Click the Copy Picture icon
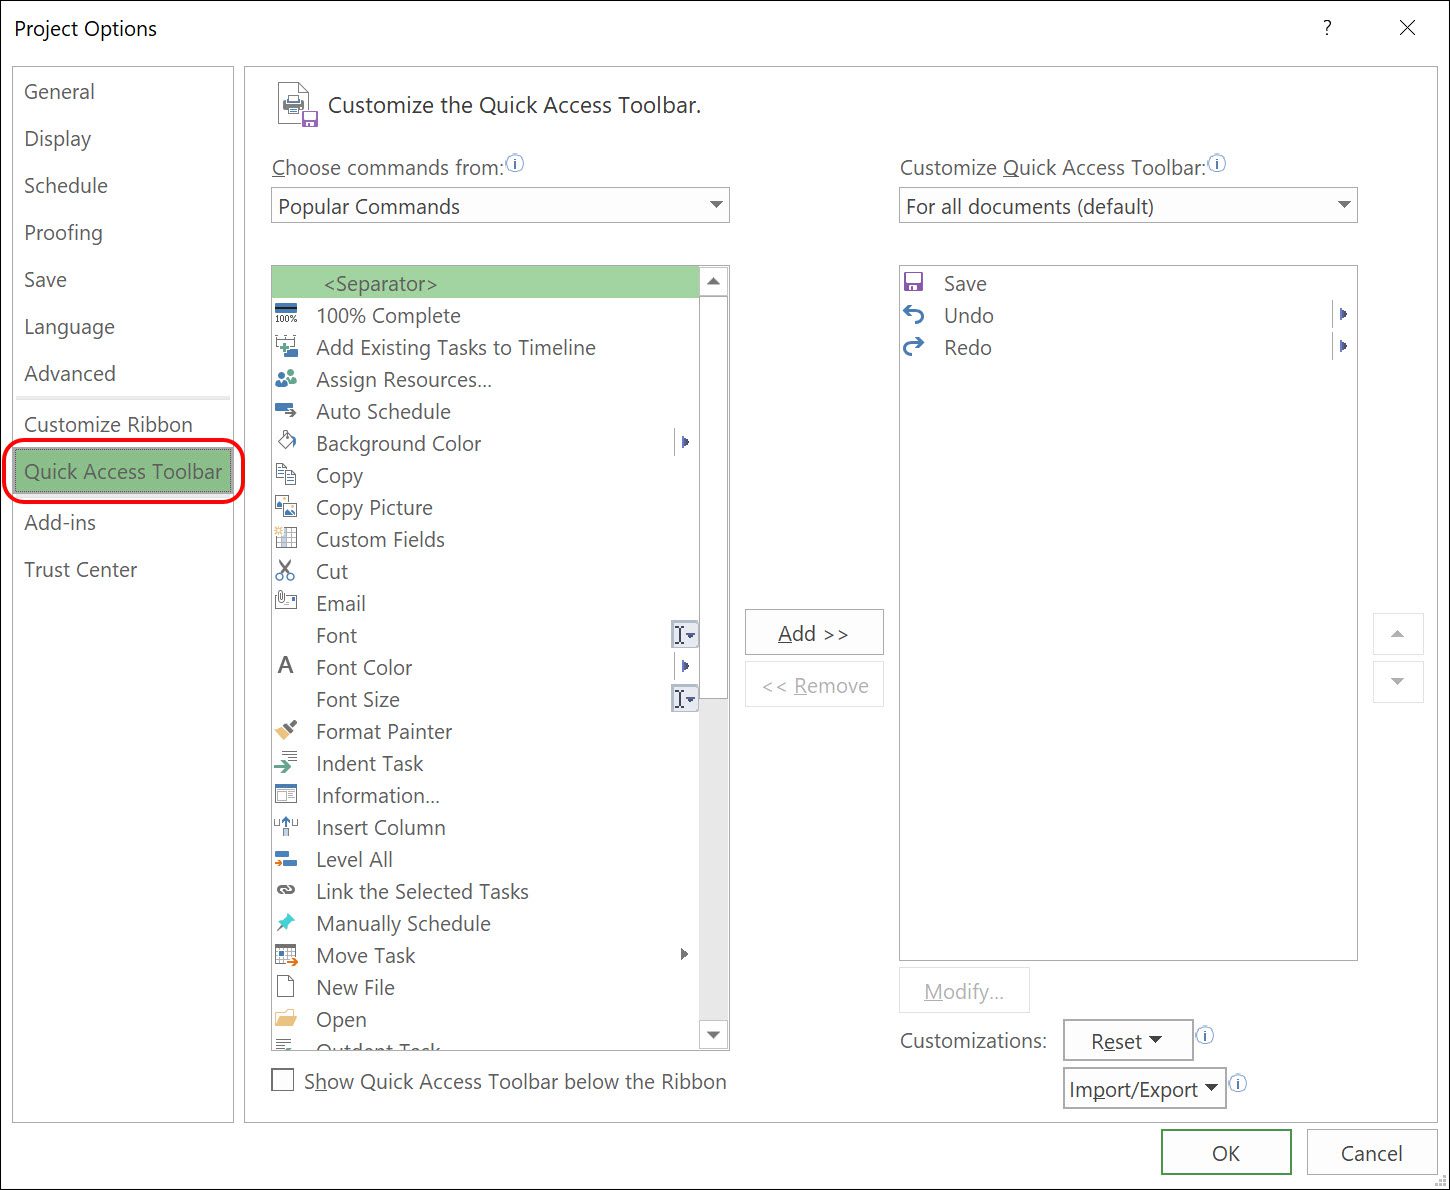The height and width of the screenshot is (1190, 1450). [286, 507]
